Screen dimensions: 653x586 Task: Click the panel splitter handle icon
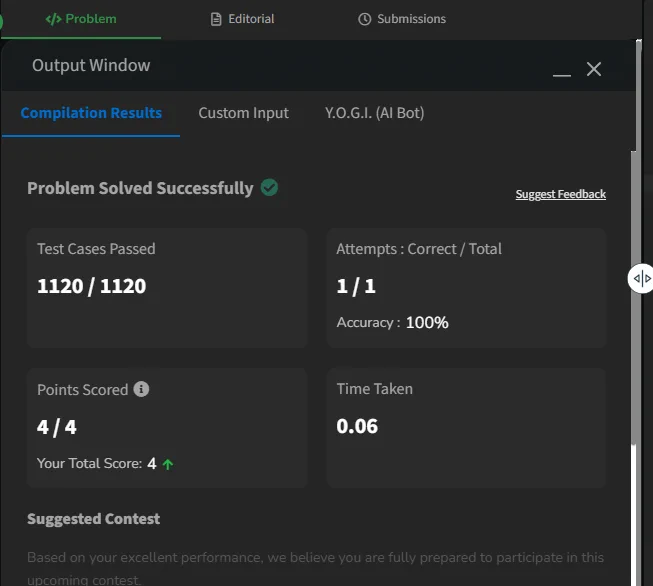(x=642, y=278)
